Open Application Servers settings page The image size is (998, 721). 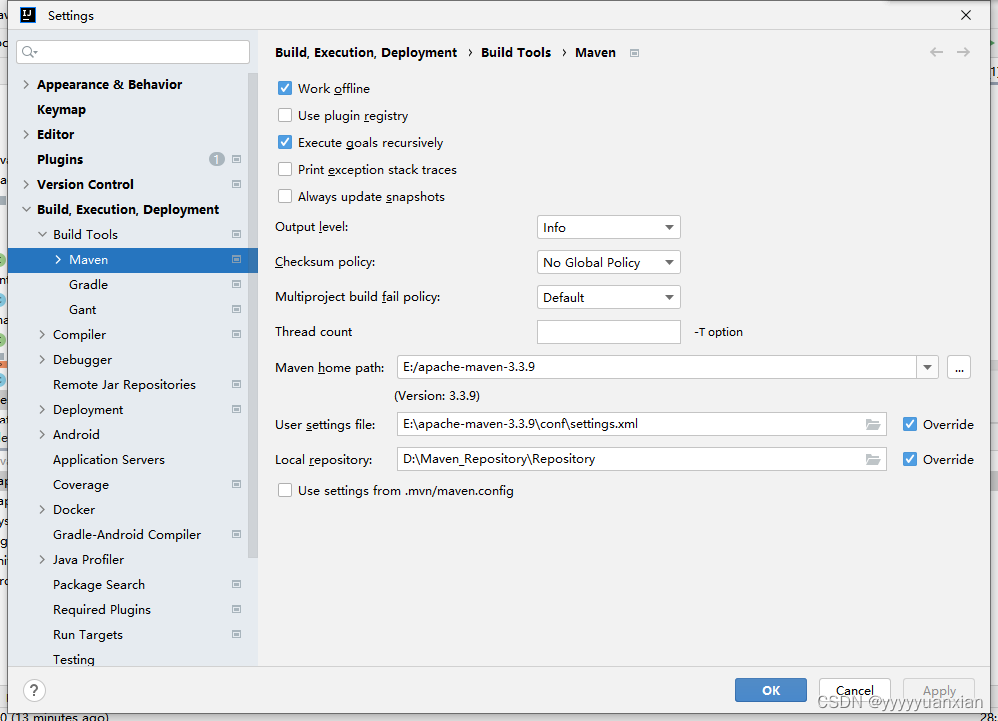tap(109, 459)
